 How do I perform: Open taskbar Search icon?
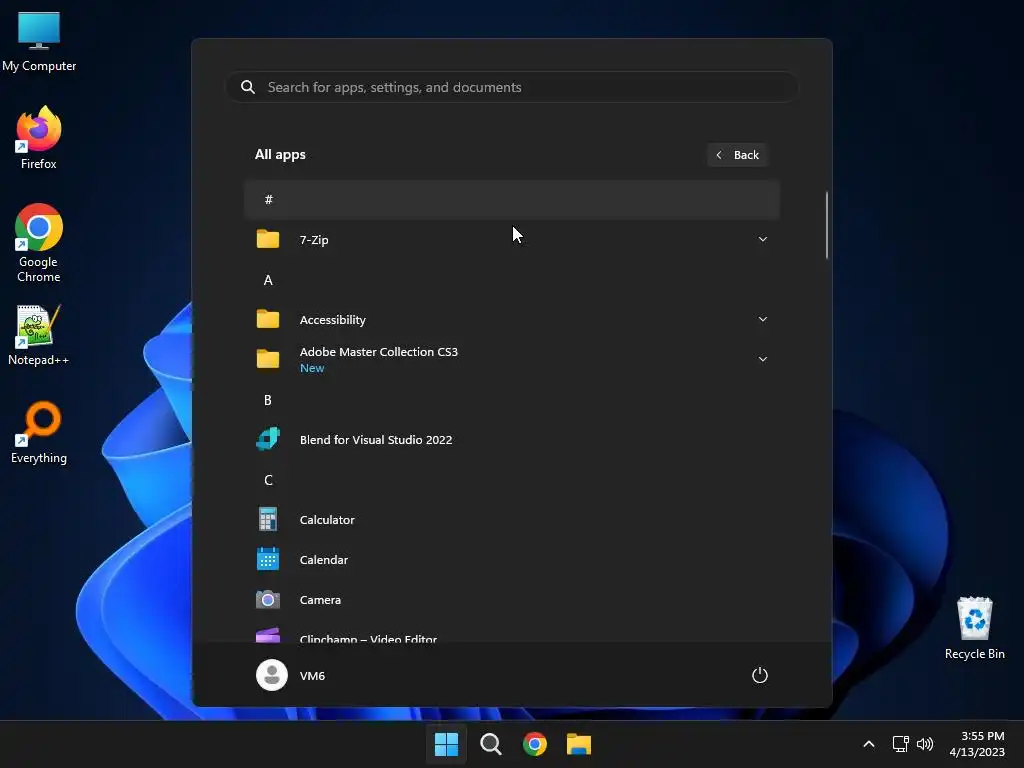(x=490, y=744)
